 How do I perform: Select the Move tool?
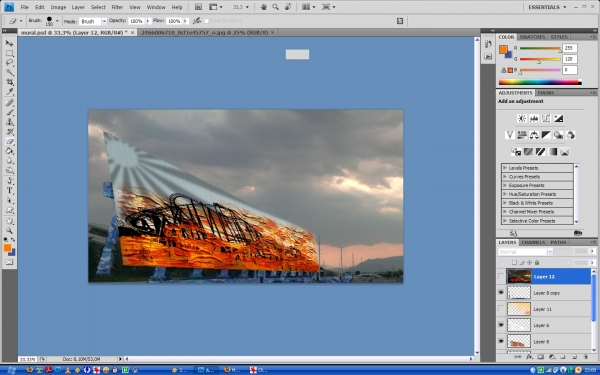point(9,43)
